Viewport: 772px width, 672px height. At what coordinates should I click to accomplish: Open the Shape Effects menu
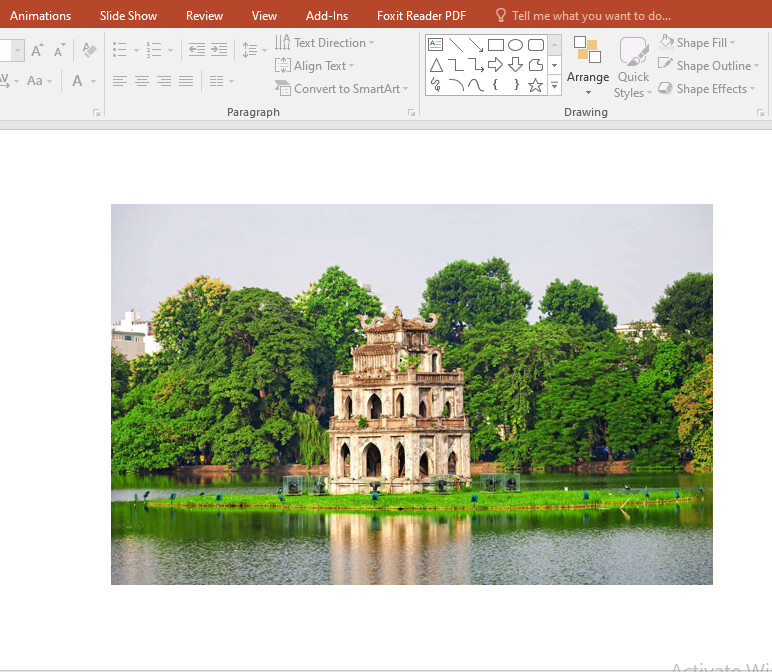[x=707, y=89]
